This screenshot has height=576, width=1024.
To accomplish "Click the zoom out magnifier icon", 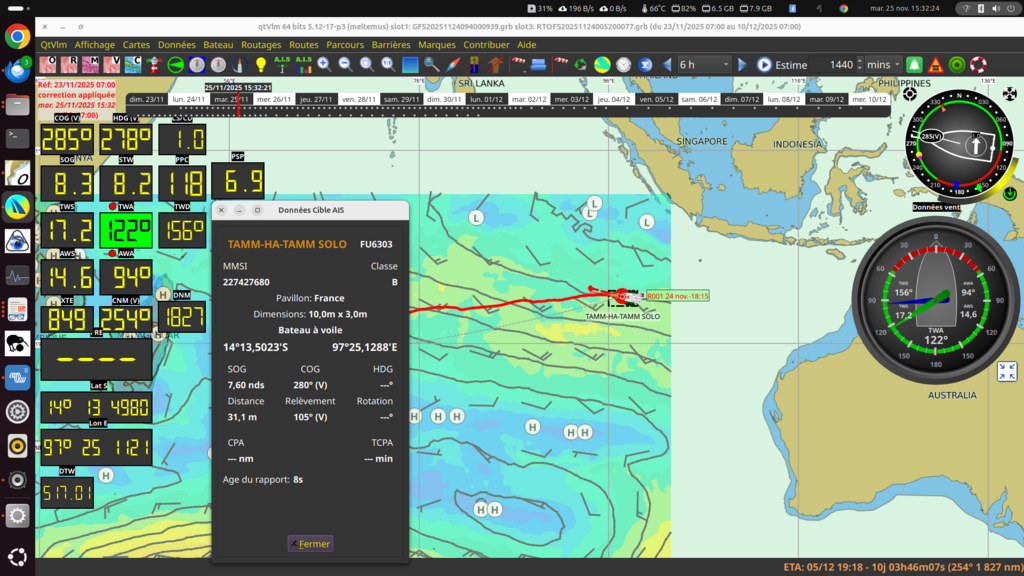I will tap(345, 64).
